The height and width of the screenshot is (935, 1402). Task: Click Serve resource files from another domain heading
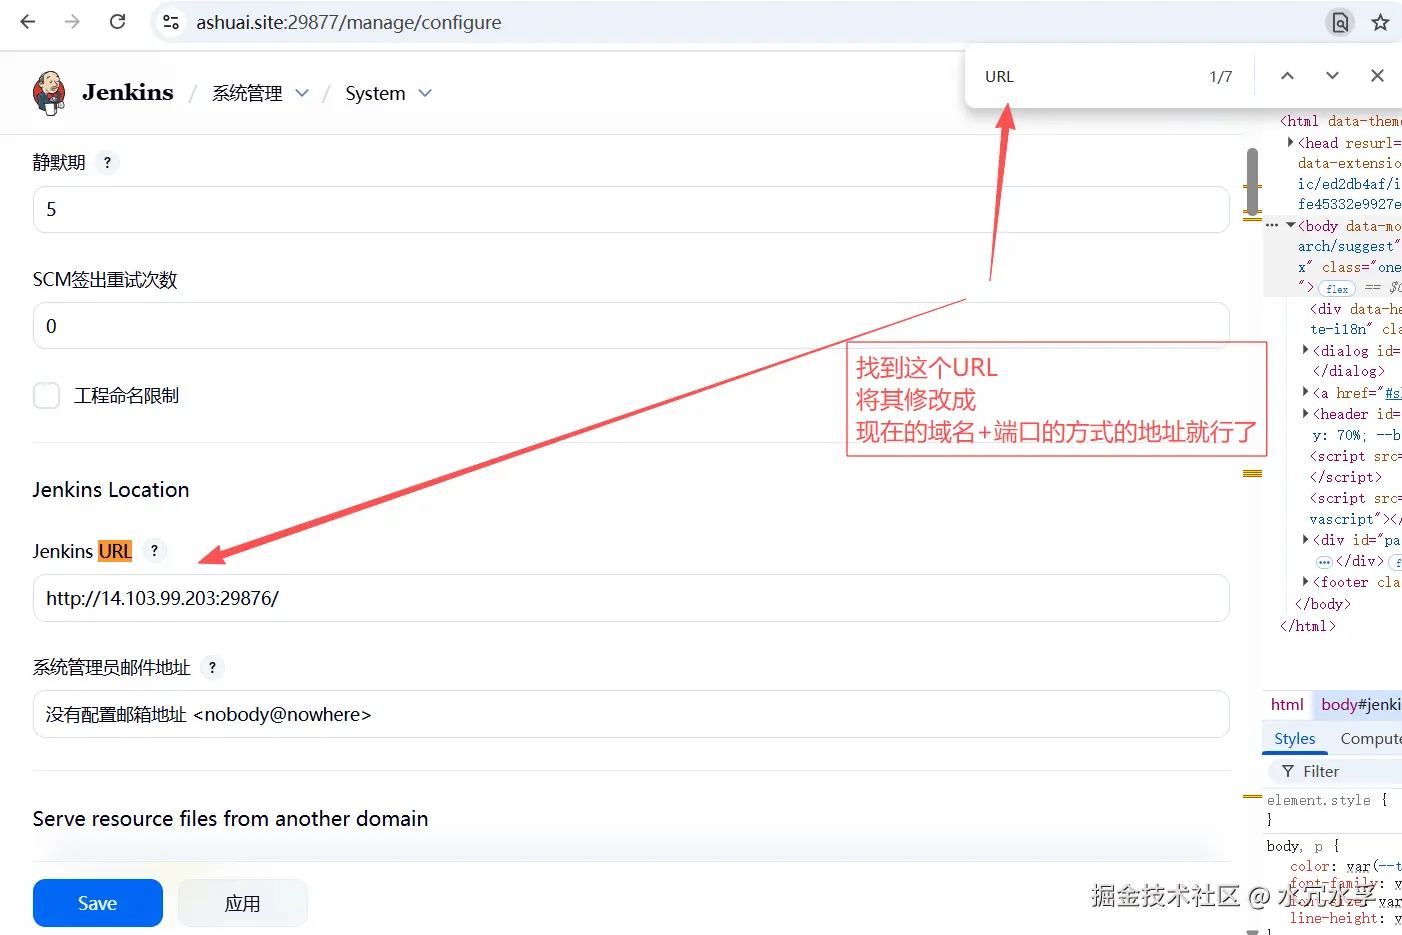230,819
